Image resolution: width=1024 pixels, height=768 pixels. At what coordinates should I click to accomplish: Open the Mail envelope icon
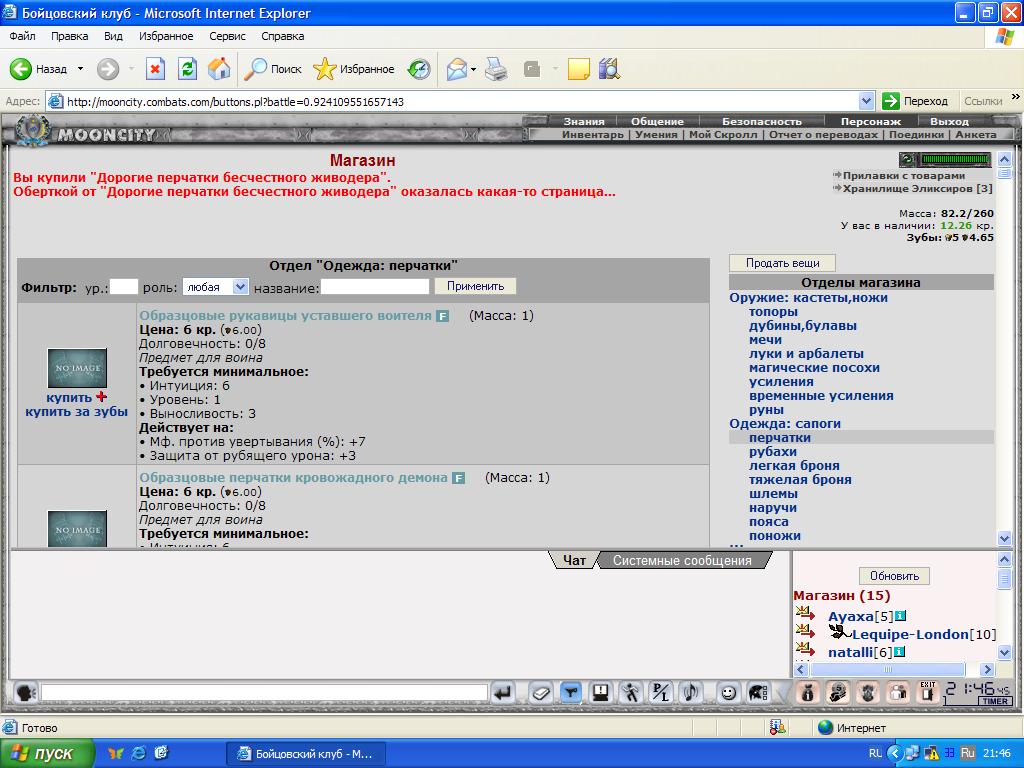456,69
